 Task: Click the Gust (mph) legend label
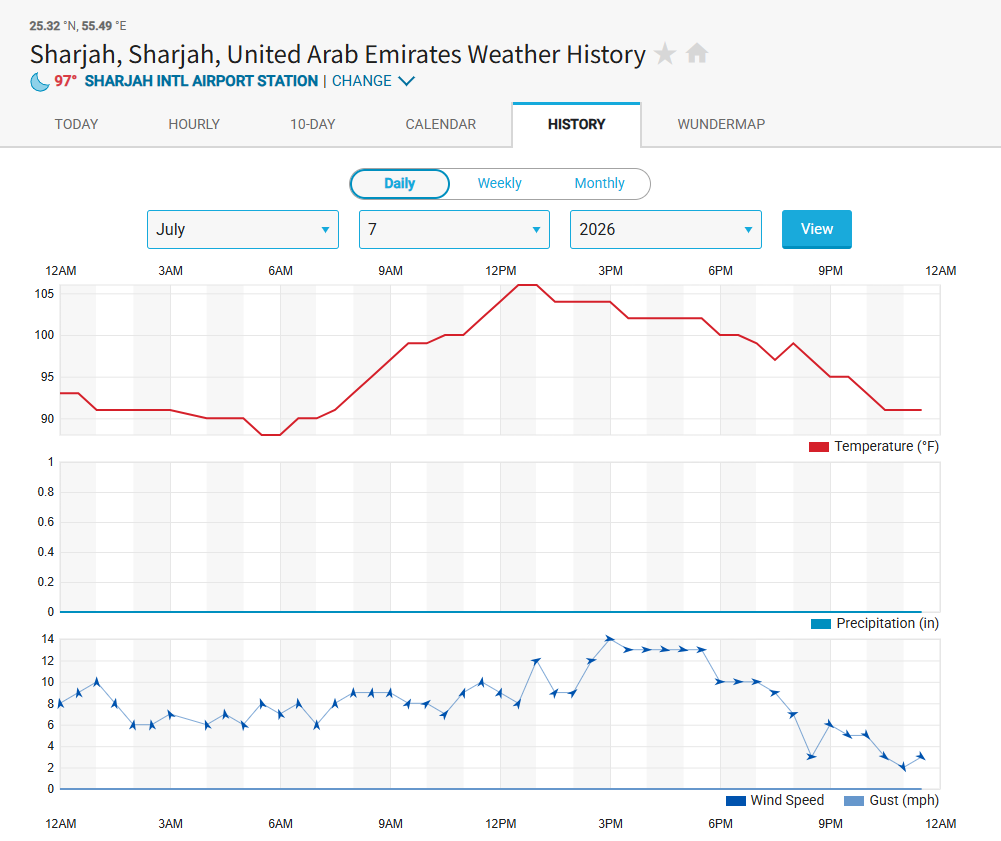pyautogui.click(x=904, y=800)
